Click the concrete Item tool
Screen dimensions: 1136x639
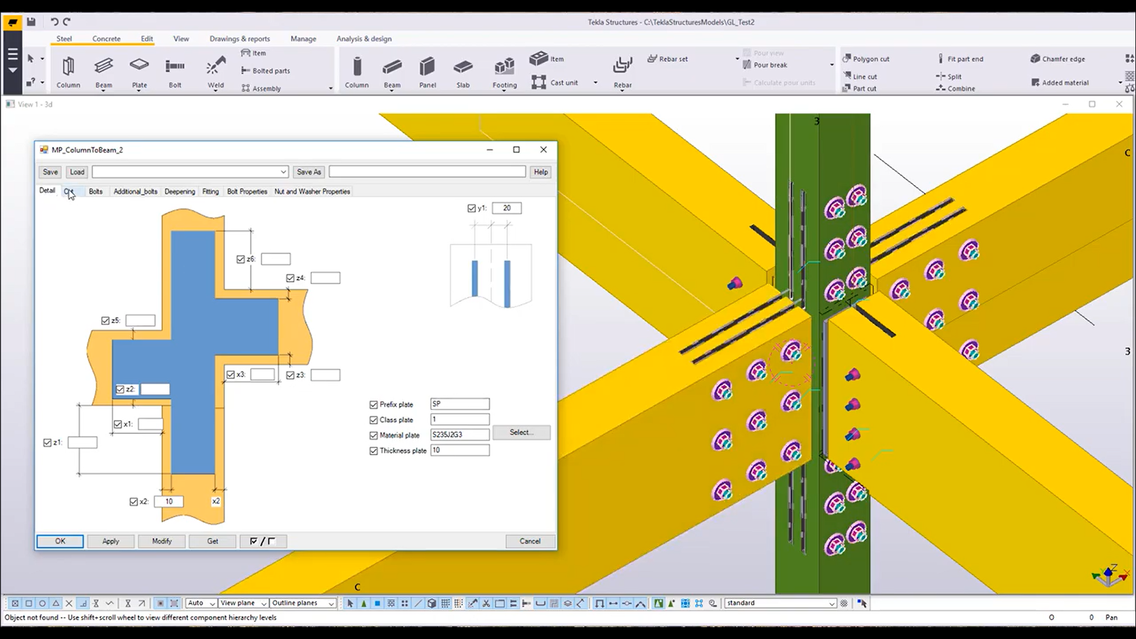point(547,58)
